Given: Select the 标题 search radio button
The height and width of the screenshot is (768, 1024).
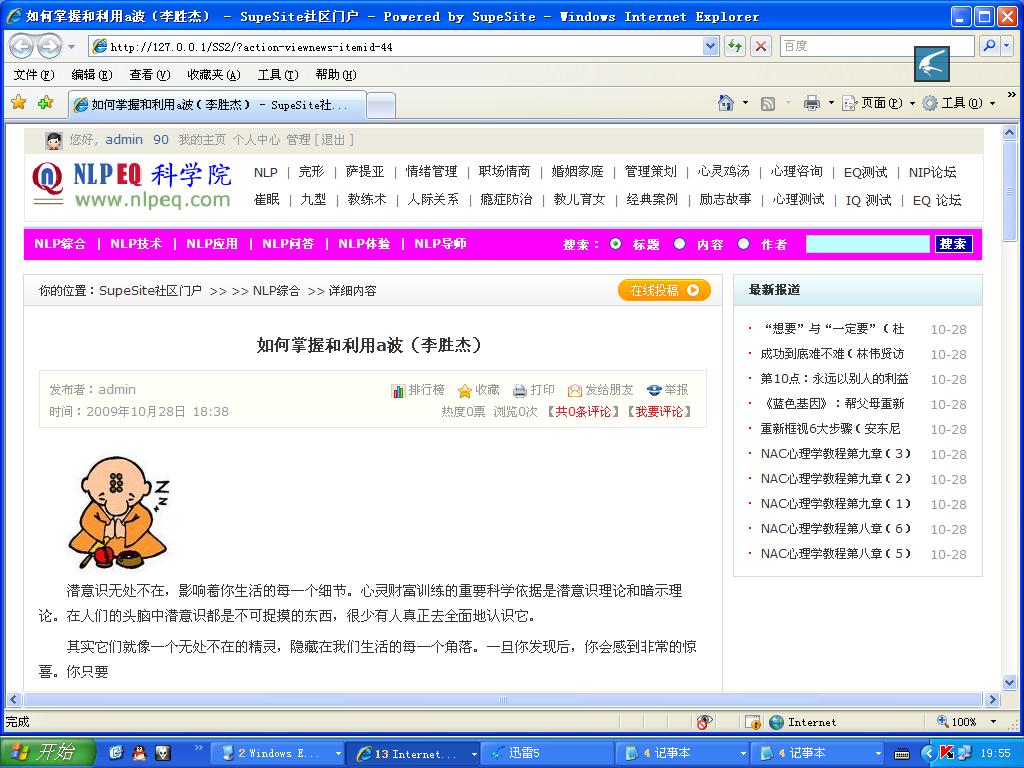Looking at the screenshot, I should pos(615,244).
